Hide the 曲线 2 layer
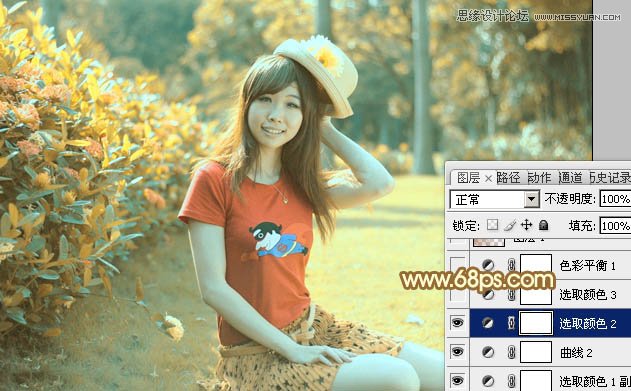 458,352
